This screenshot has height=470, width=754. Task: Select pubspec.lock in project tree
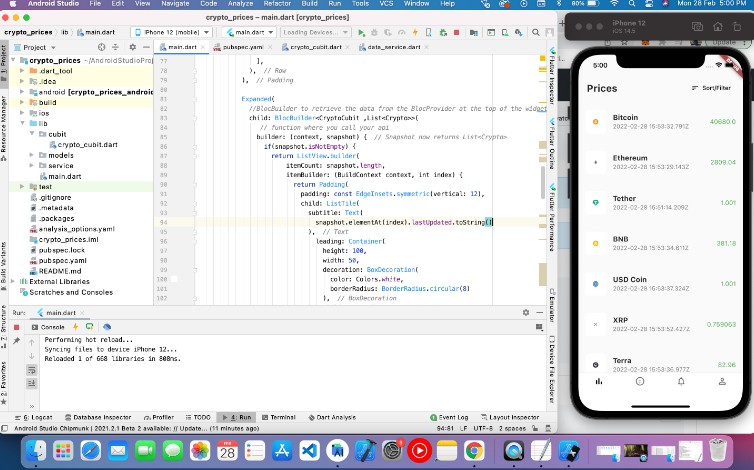57,250
